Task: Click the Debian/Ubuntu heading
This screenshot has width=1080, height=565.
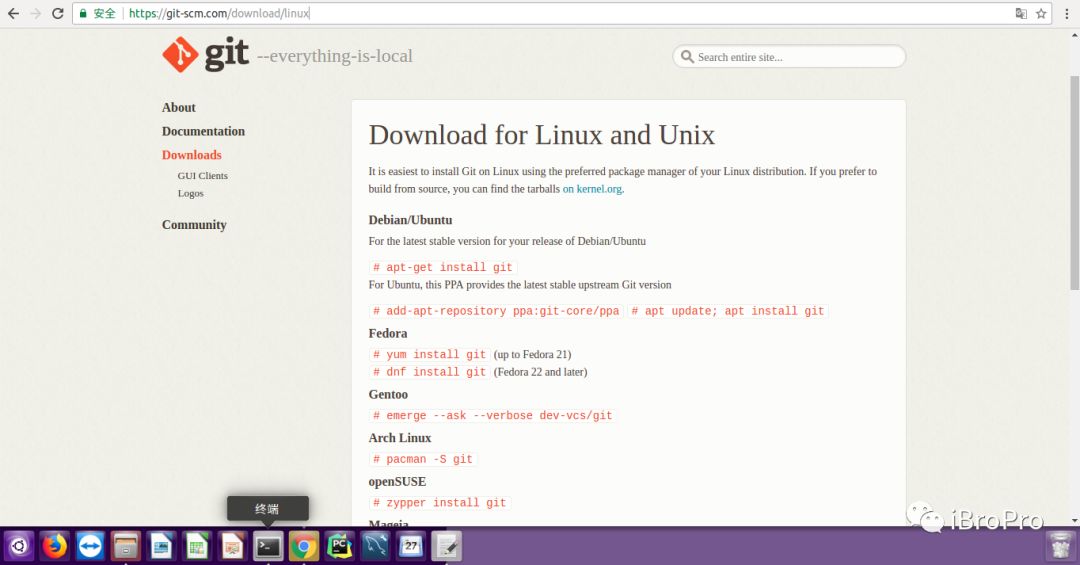Action: (x=411, y=220)
